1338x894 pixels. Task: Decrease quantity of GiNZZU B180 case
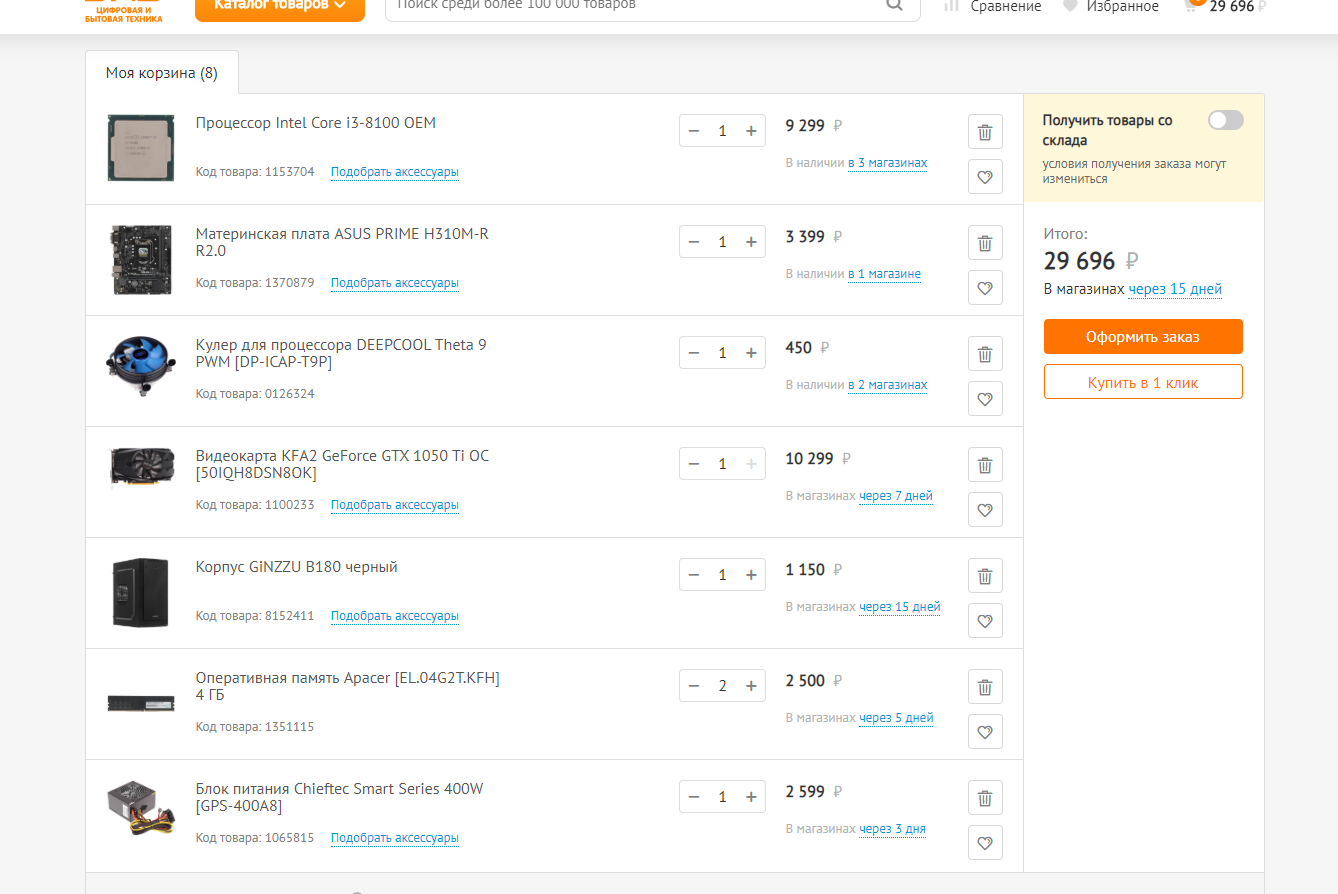[x=694, y=575]
